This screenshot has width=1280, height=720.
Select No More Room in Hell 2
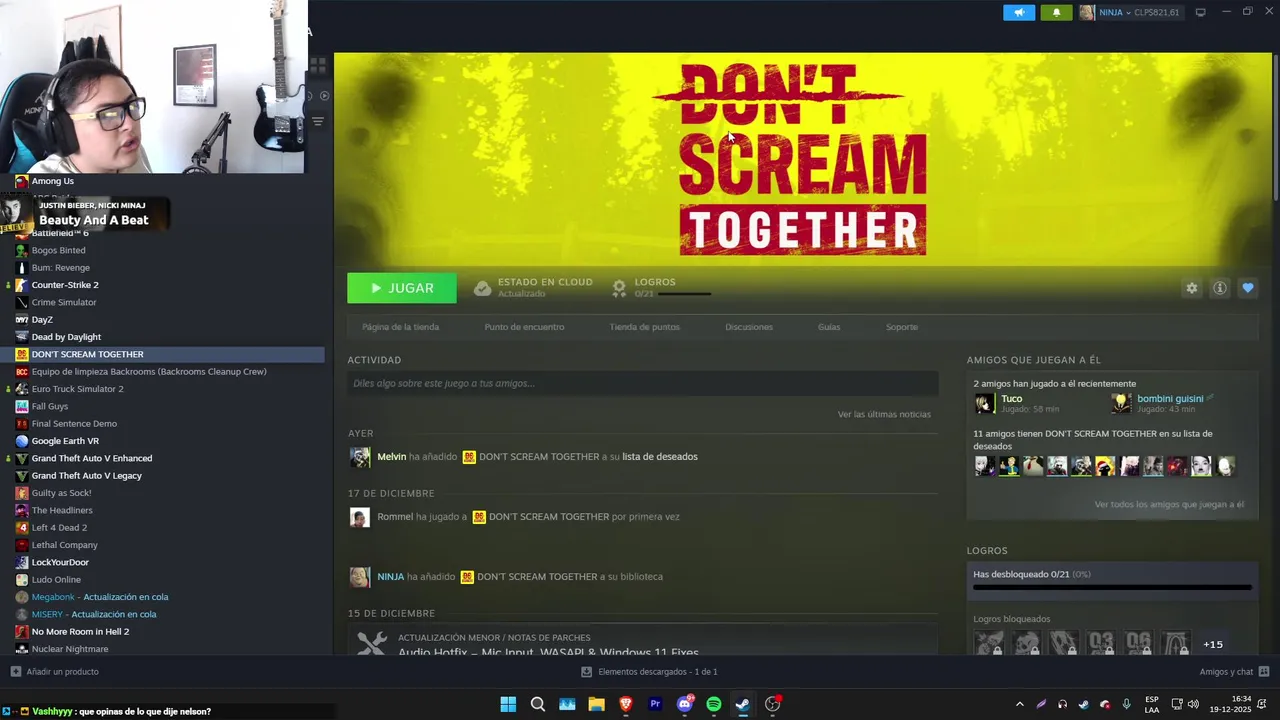coord(80,632)
